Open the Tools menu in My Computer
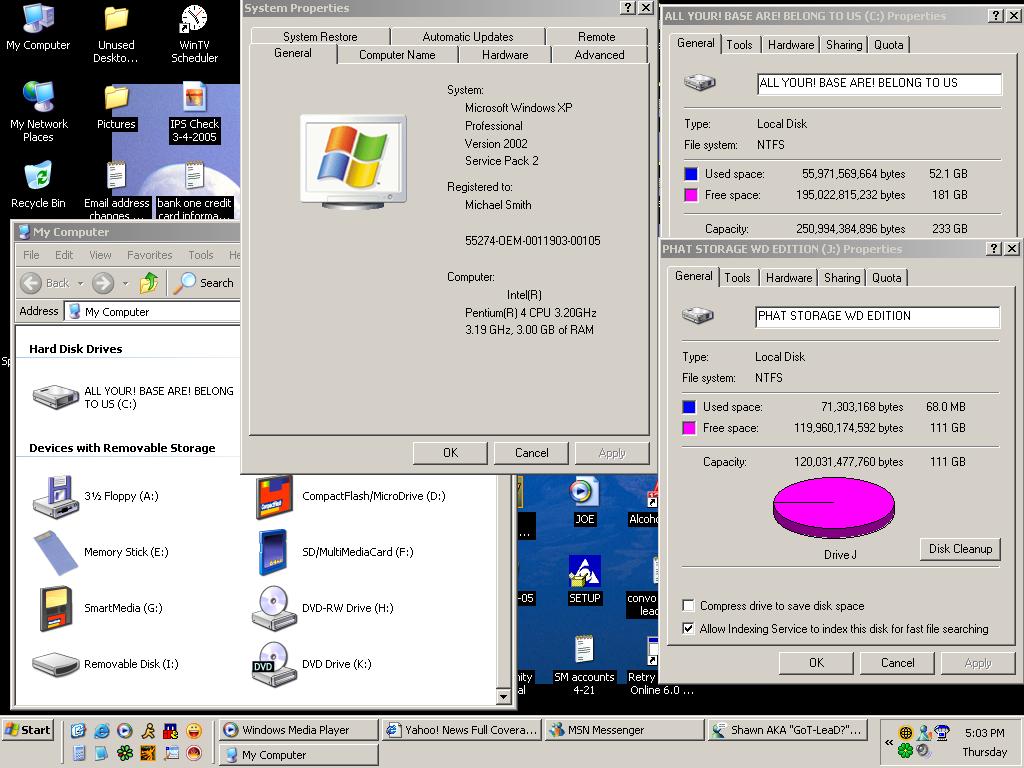 [x=200, y=255]
